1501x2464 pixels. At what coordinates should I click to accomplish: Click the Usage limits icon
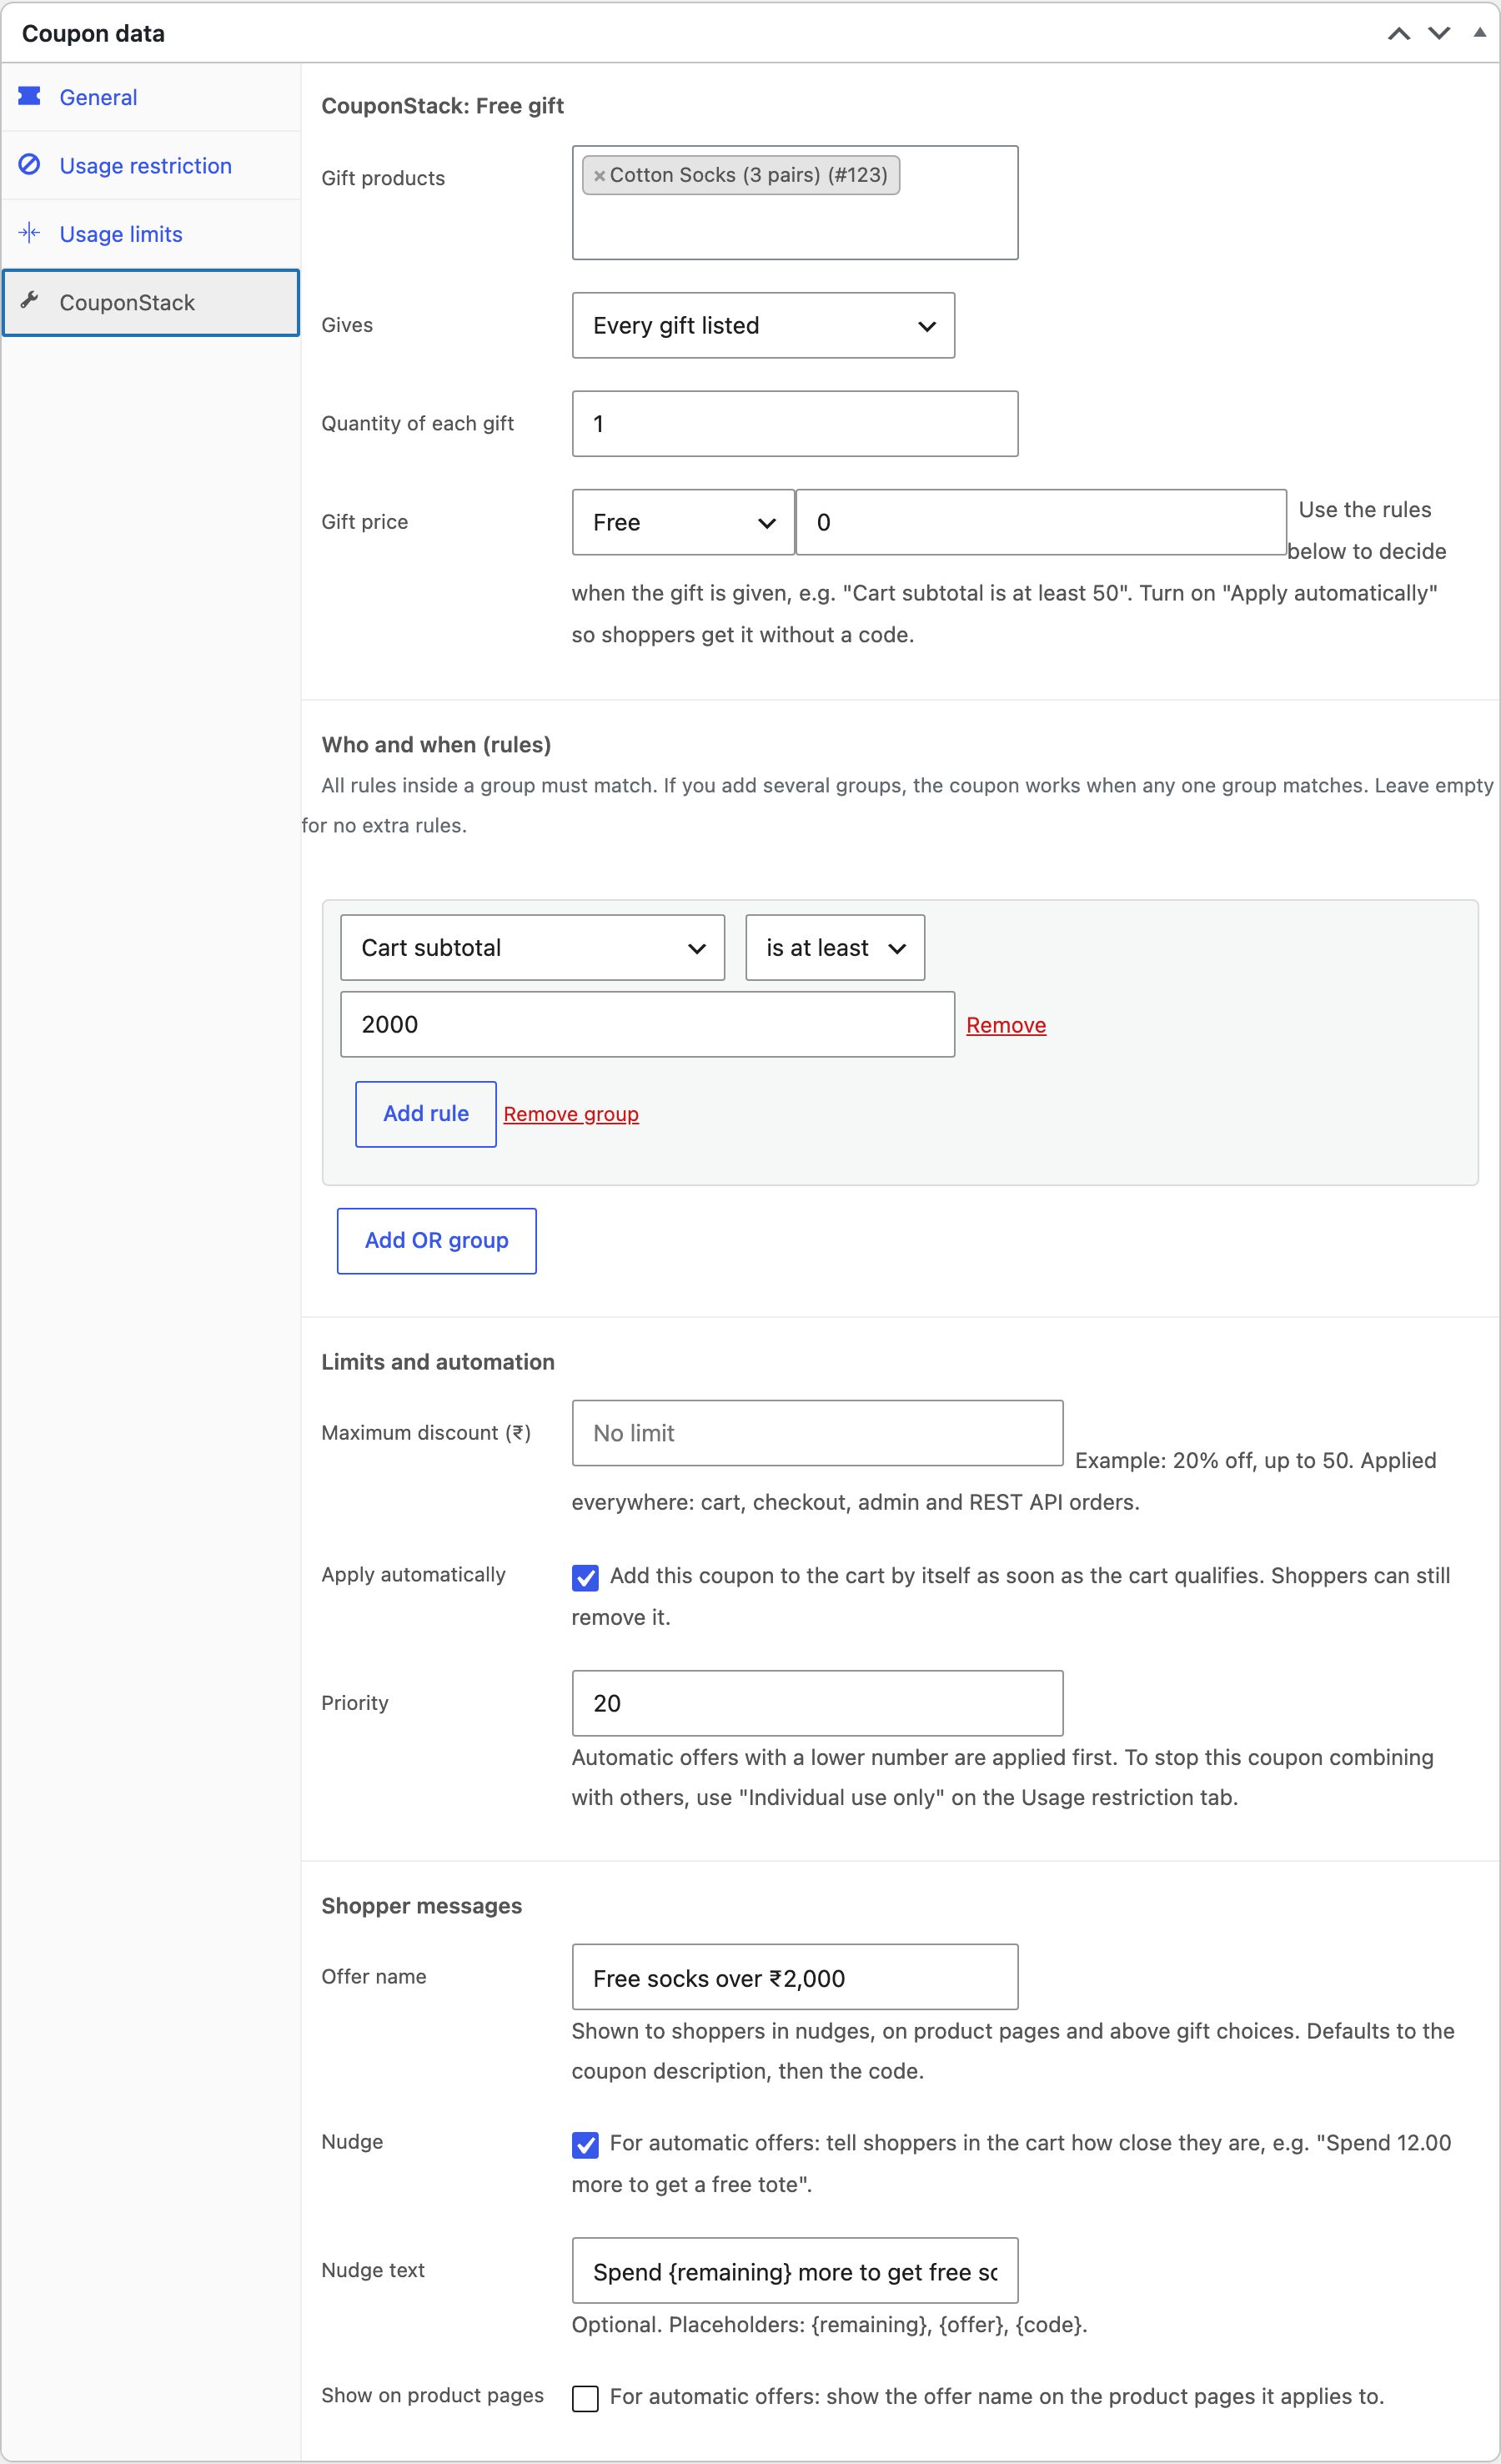30,233
